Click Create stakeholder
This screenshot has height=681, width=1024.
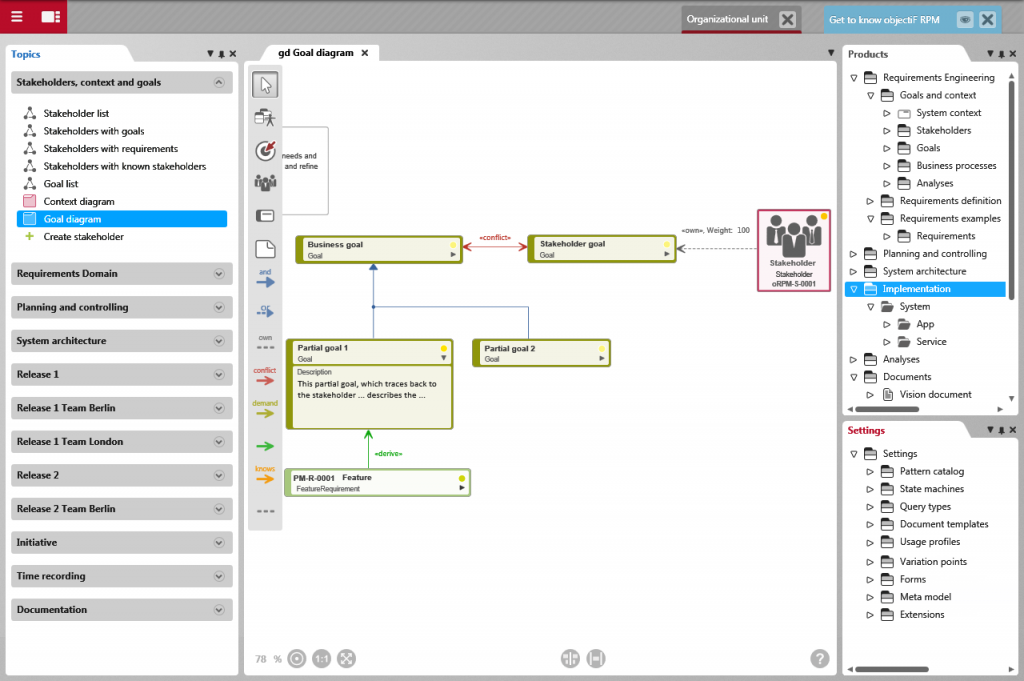pos(84,237)
